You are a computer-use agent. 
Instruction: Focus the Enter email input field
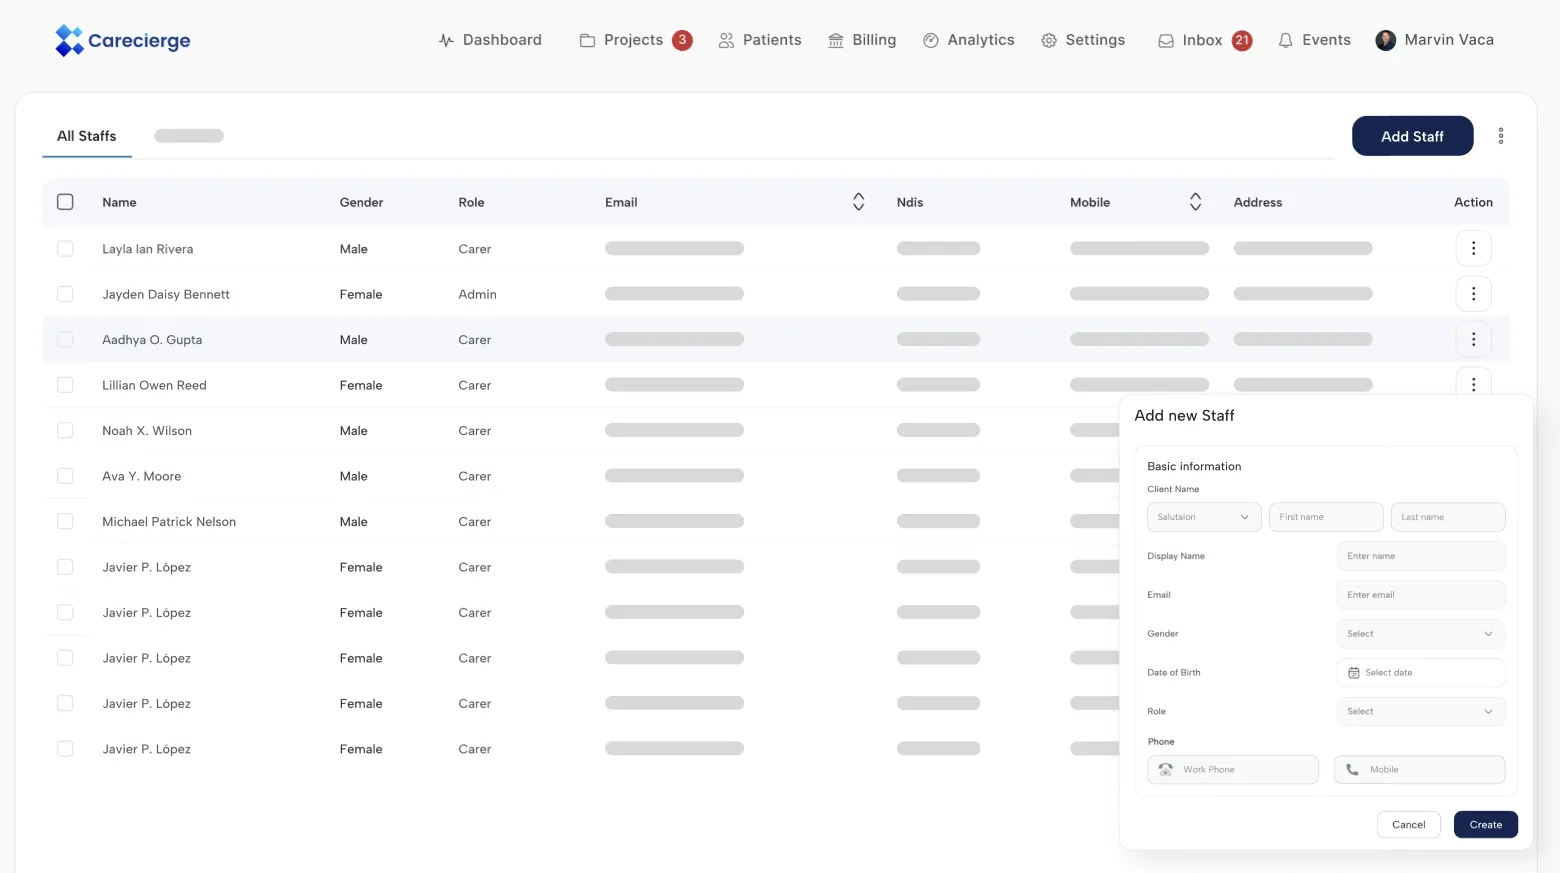click(x=1420, y=595)
